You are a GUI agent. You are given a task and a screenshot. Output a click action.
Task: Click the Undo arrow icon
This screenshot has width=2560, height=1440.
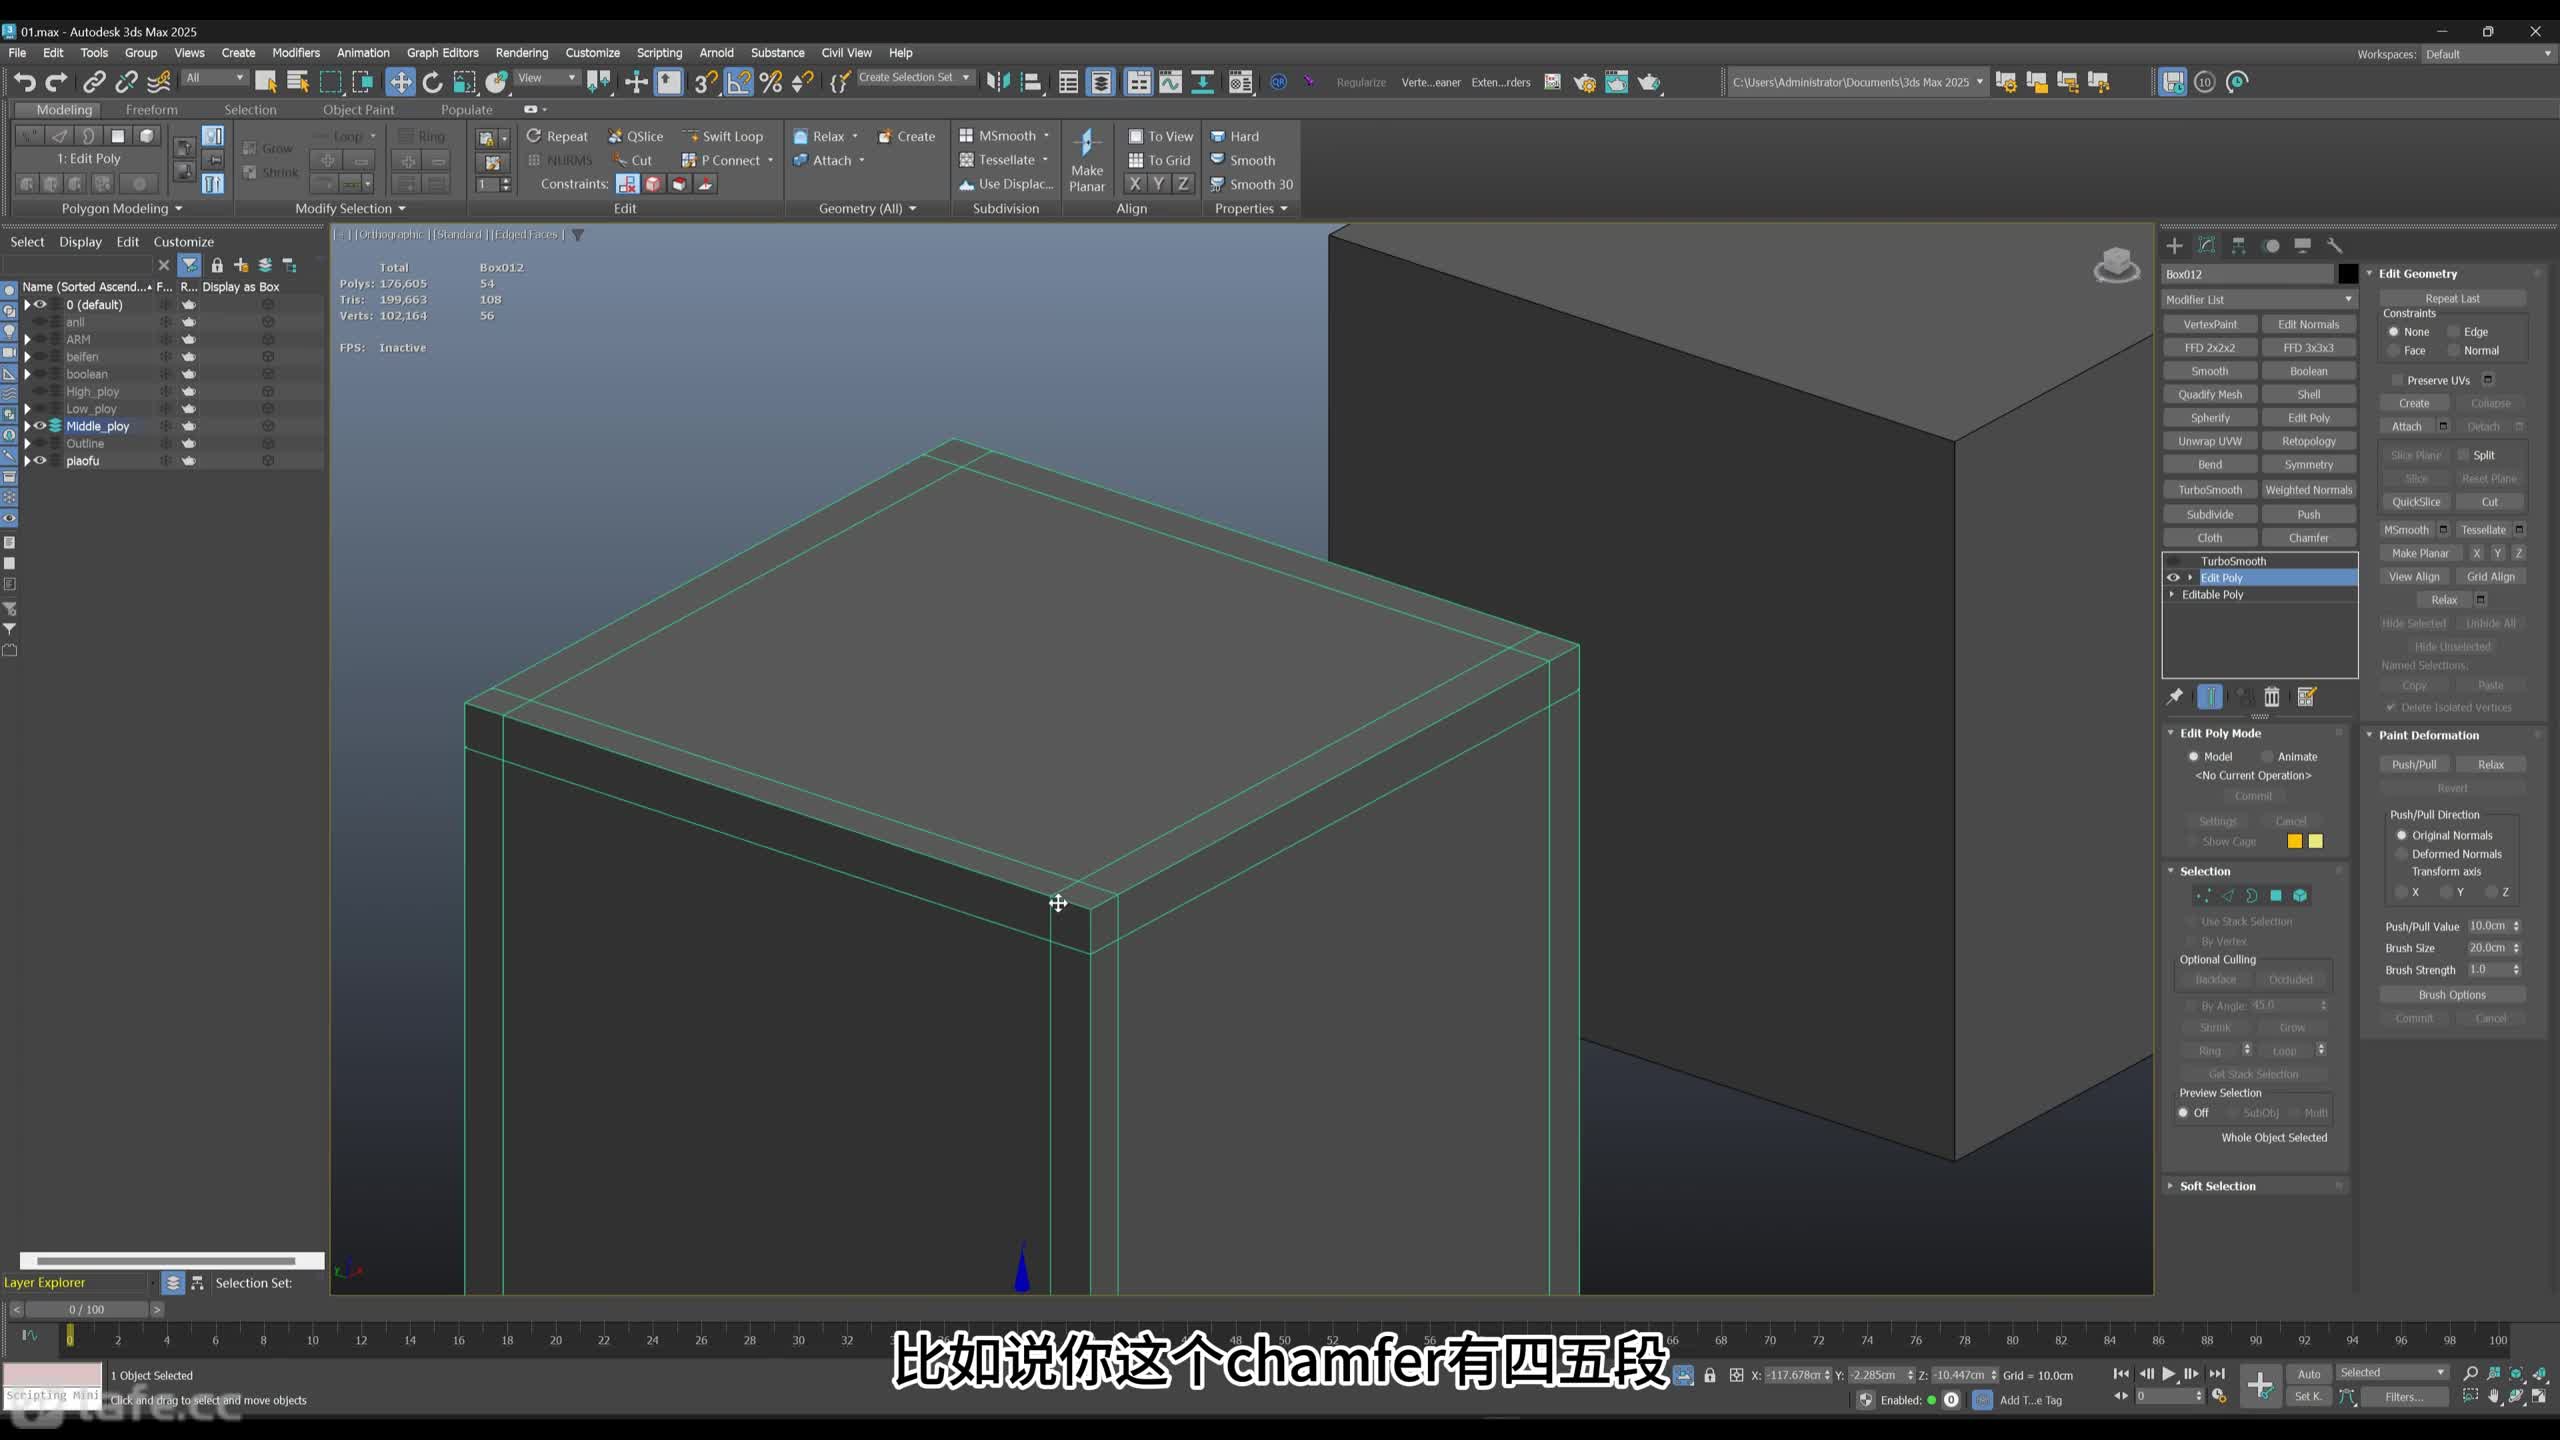pos(25,82)
